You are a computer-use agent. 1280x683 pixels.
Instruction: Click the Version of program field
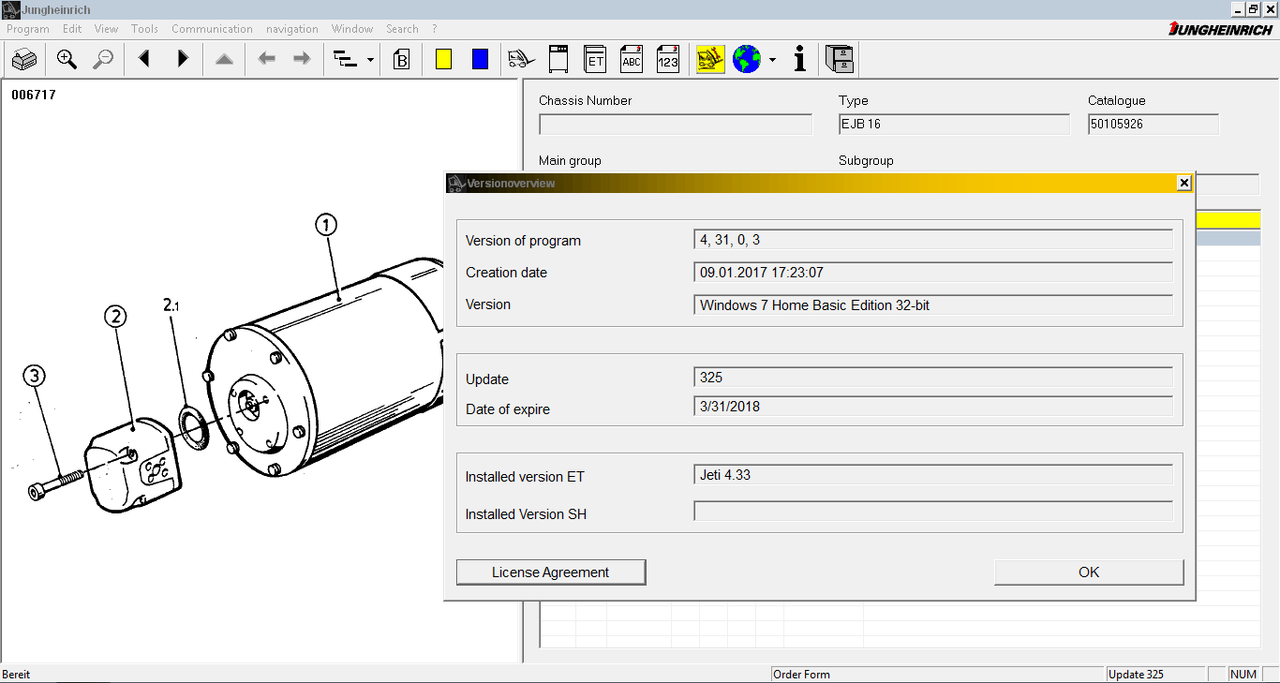coord(933,239)
